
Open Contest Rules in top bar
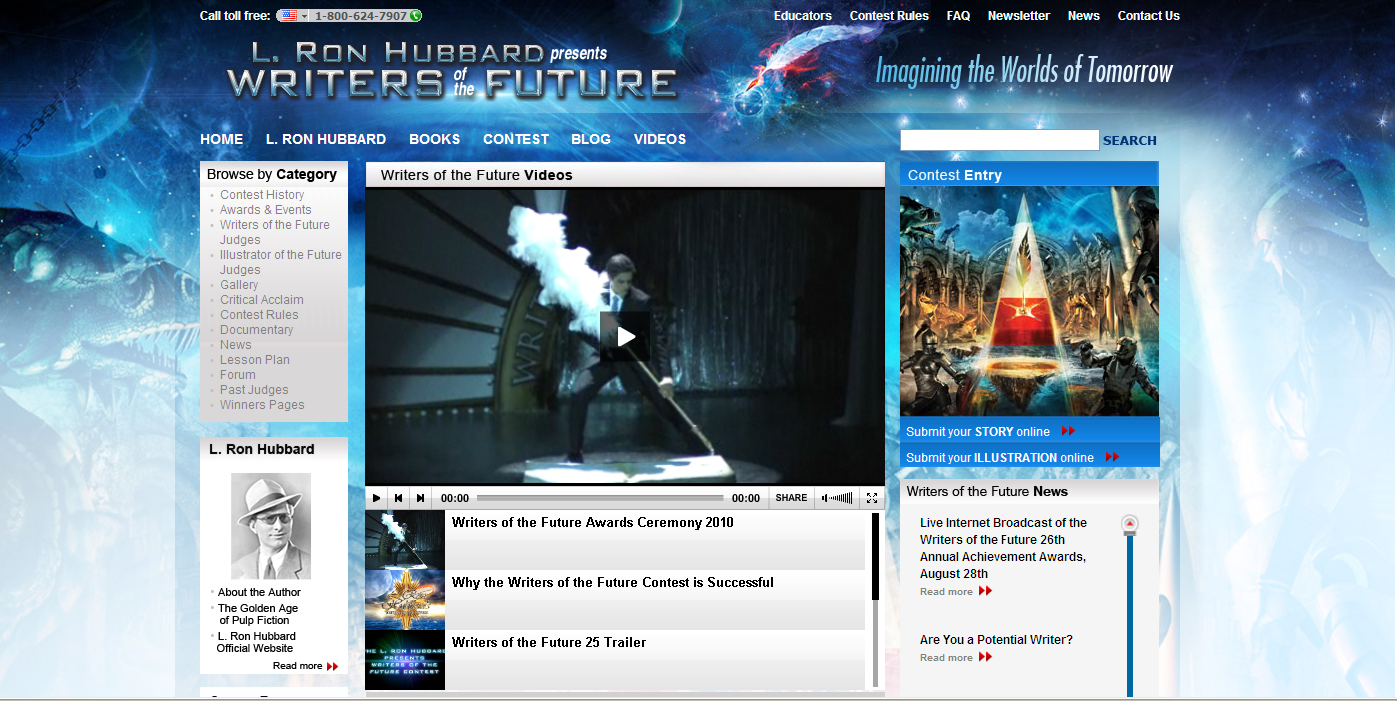coord(889,16)
